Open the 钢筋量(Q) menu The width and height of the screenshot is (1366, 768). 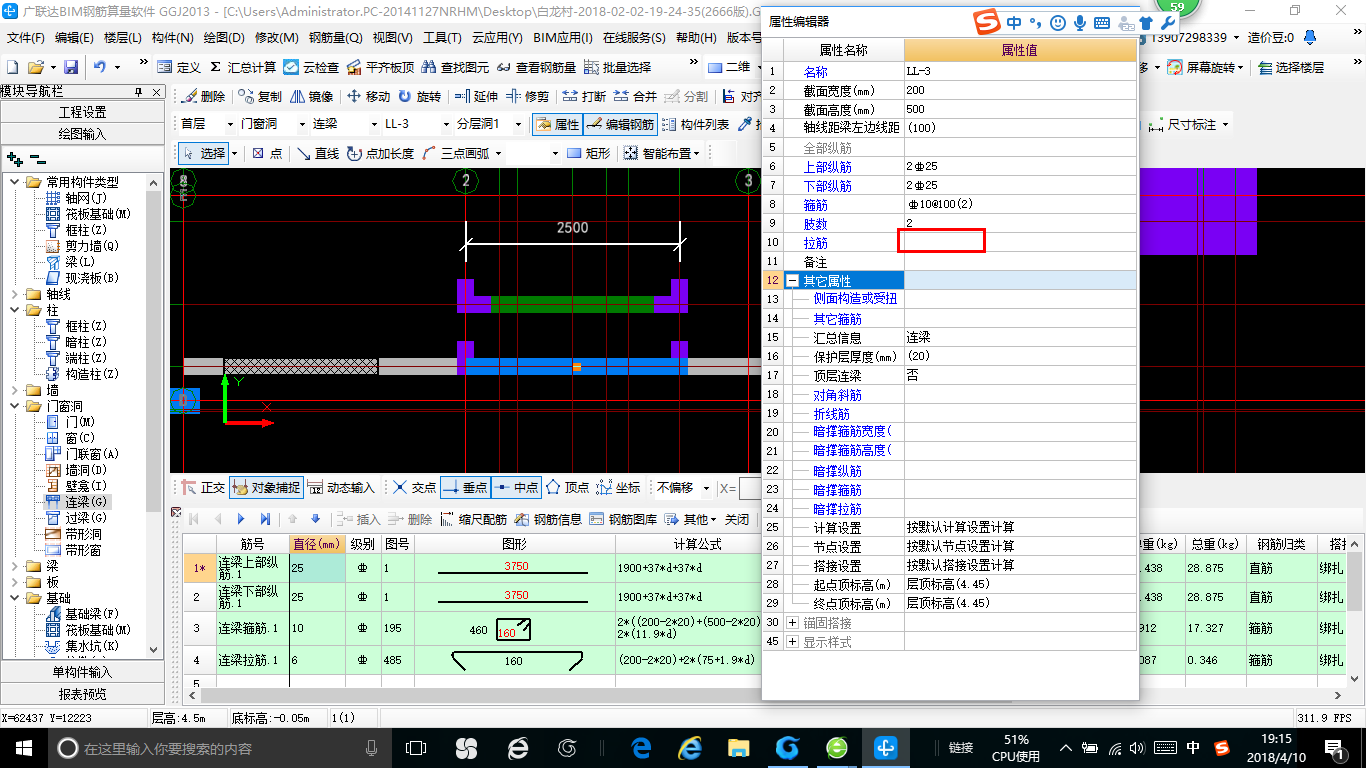[x=336, y=38]
